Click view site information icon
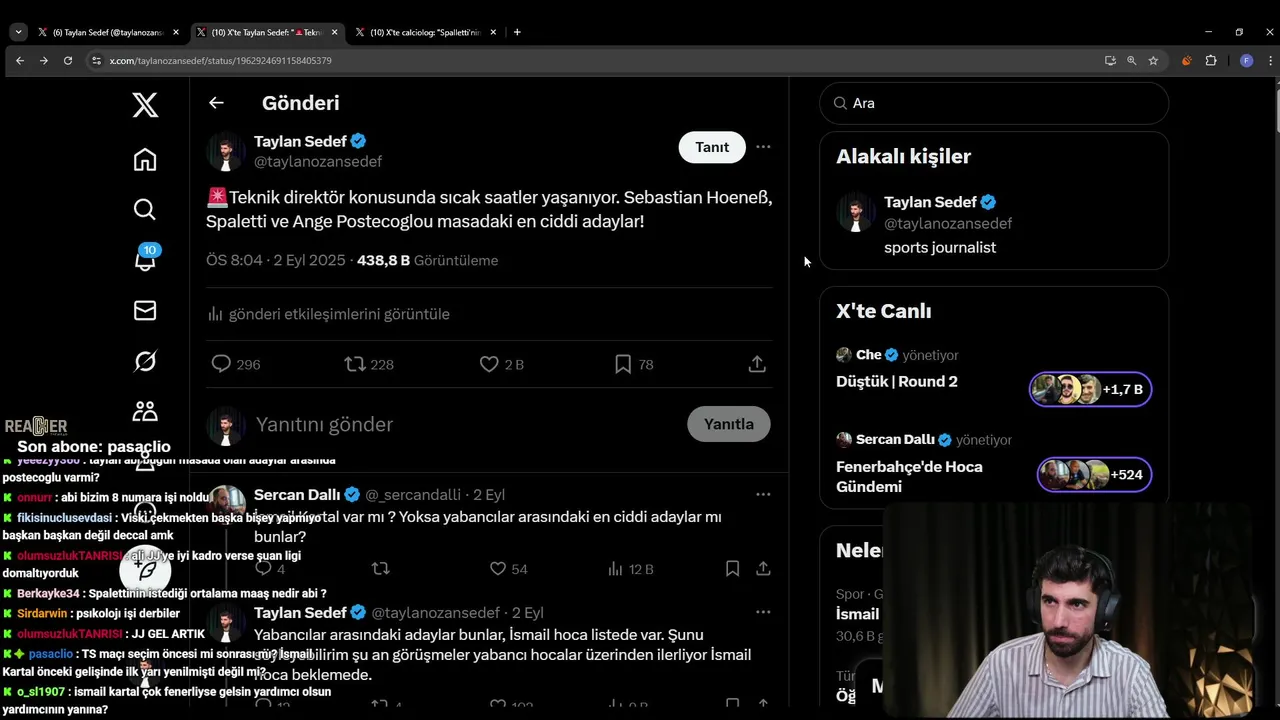1280x720 pixels. click(96, 60)
